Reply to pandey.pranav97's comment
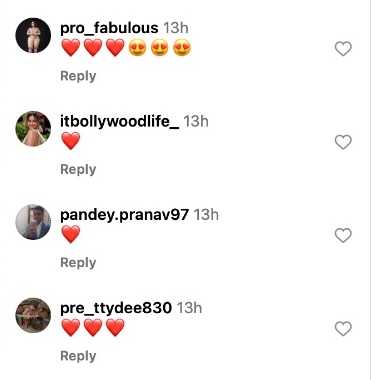371x380 pixels. [78, 263]
